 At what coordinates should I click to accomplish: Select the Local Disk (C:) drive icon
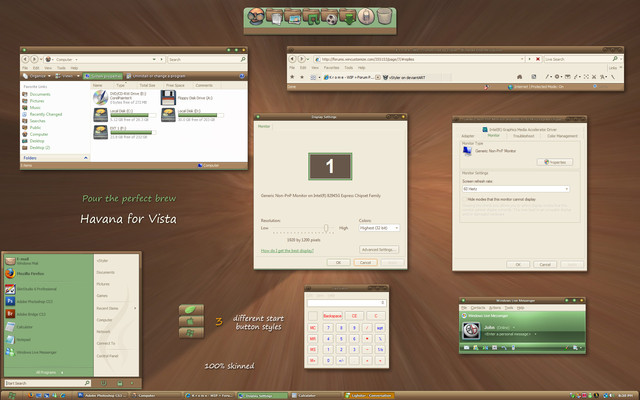100,115
